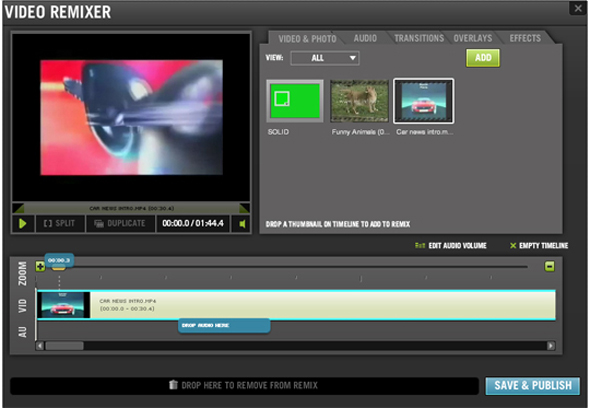Switch to the Audio tab

coord(365,38)
